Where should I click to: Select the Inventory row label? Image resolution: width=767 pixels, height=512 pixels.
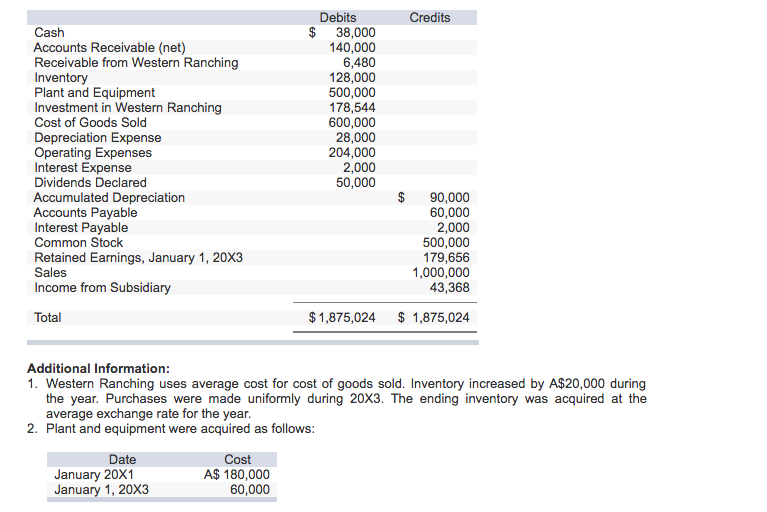click(61, 77)
